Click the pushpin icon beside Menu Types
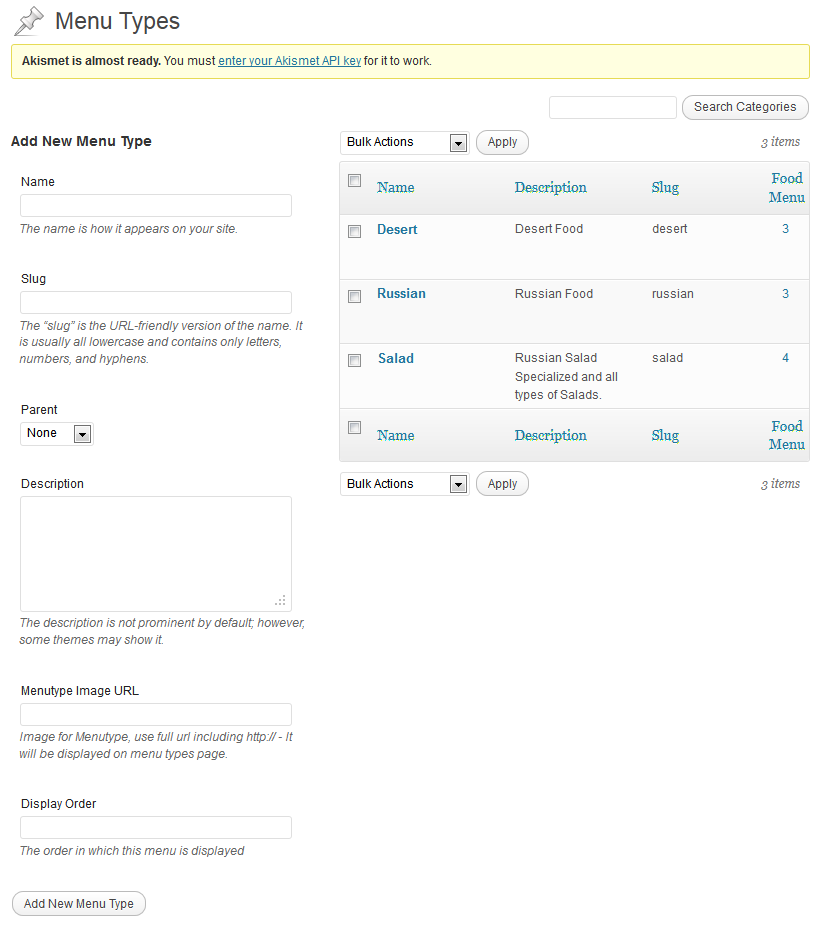Viewport: 825px width, 937px height. click(29, 20)
